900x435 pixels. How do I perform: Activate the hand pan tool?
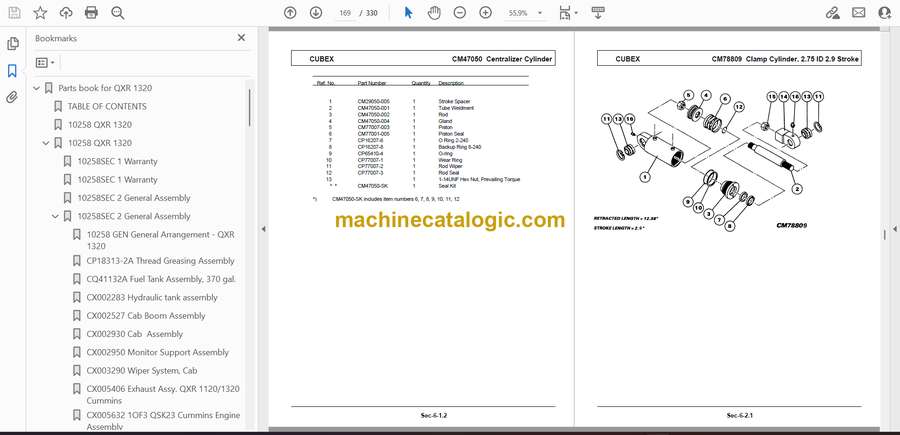434,13
